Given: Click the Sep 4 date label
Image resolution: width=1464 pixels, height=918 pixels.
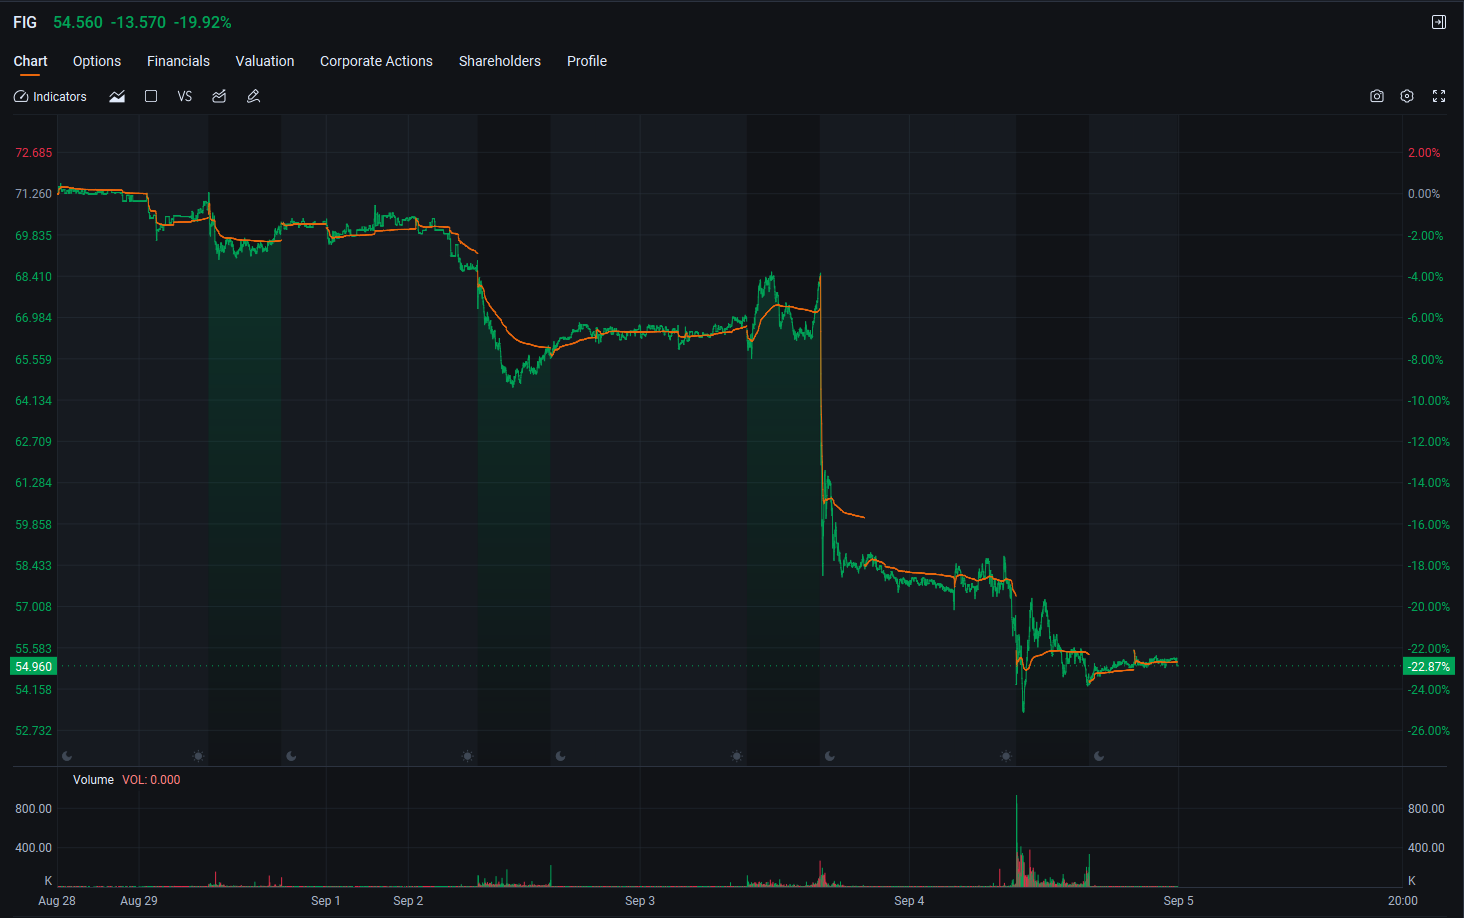Looking at the screenshot, I should pyautogui.click(x=909, y=901).
